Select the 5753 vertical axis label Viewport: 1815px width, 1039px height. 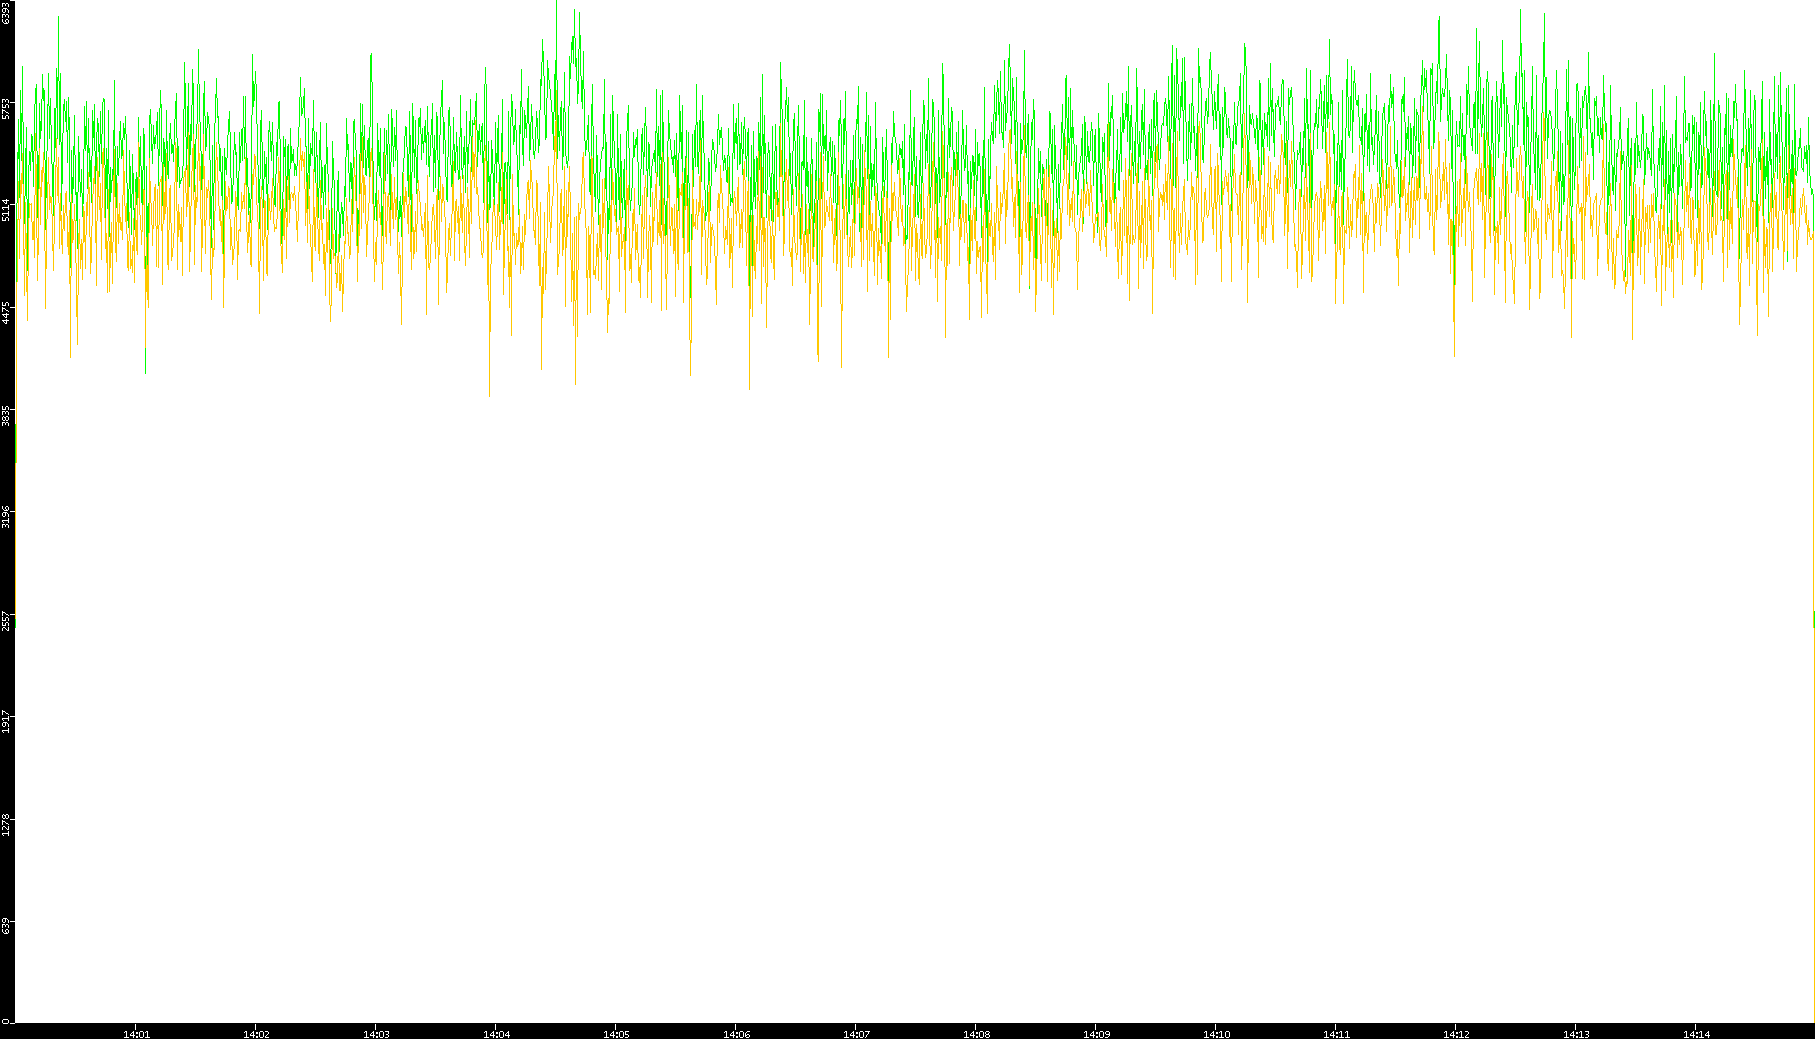7,108
